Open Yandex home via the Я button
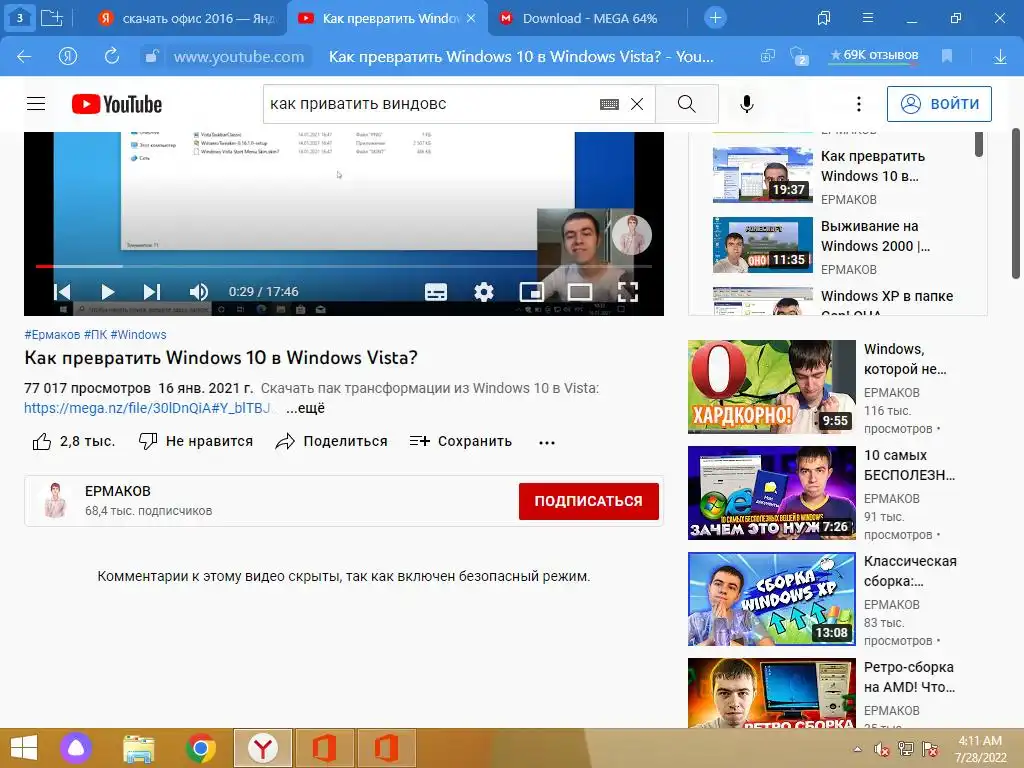 point(68,57)
